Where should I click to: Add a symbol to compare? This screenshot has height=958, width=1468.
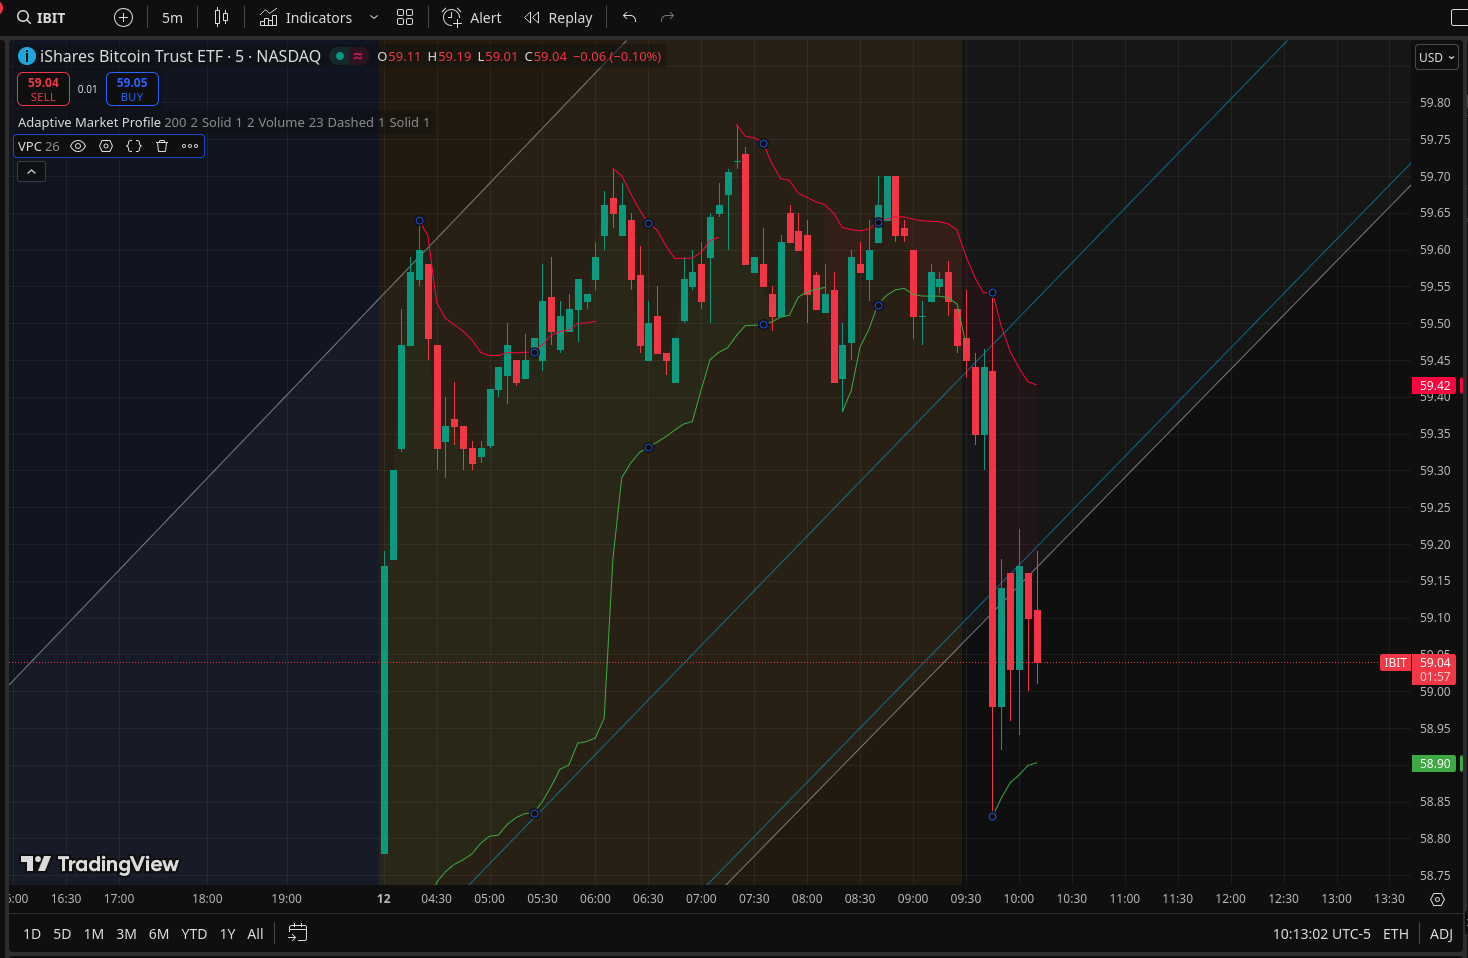click(123, 18)
